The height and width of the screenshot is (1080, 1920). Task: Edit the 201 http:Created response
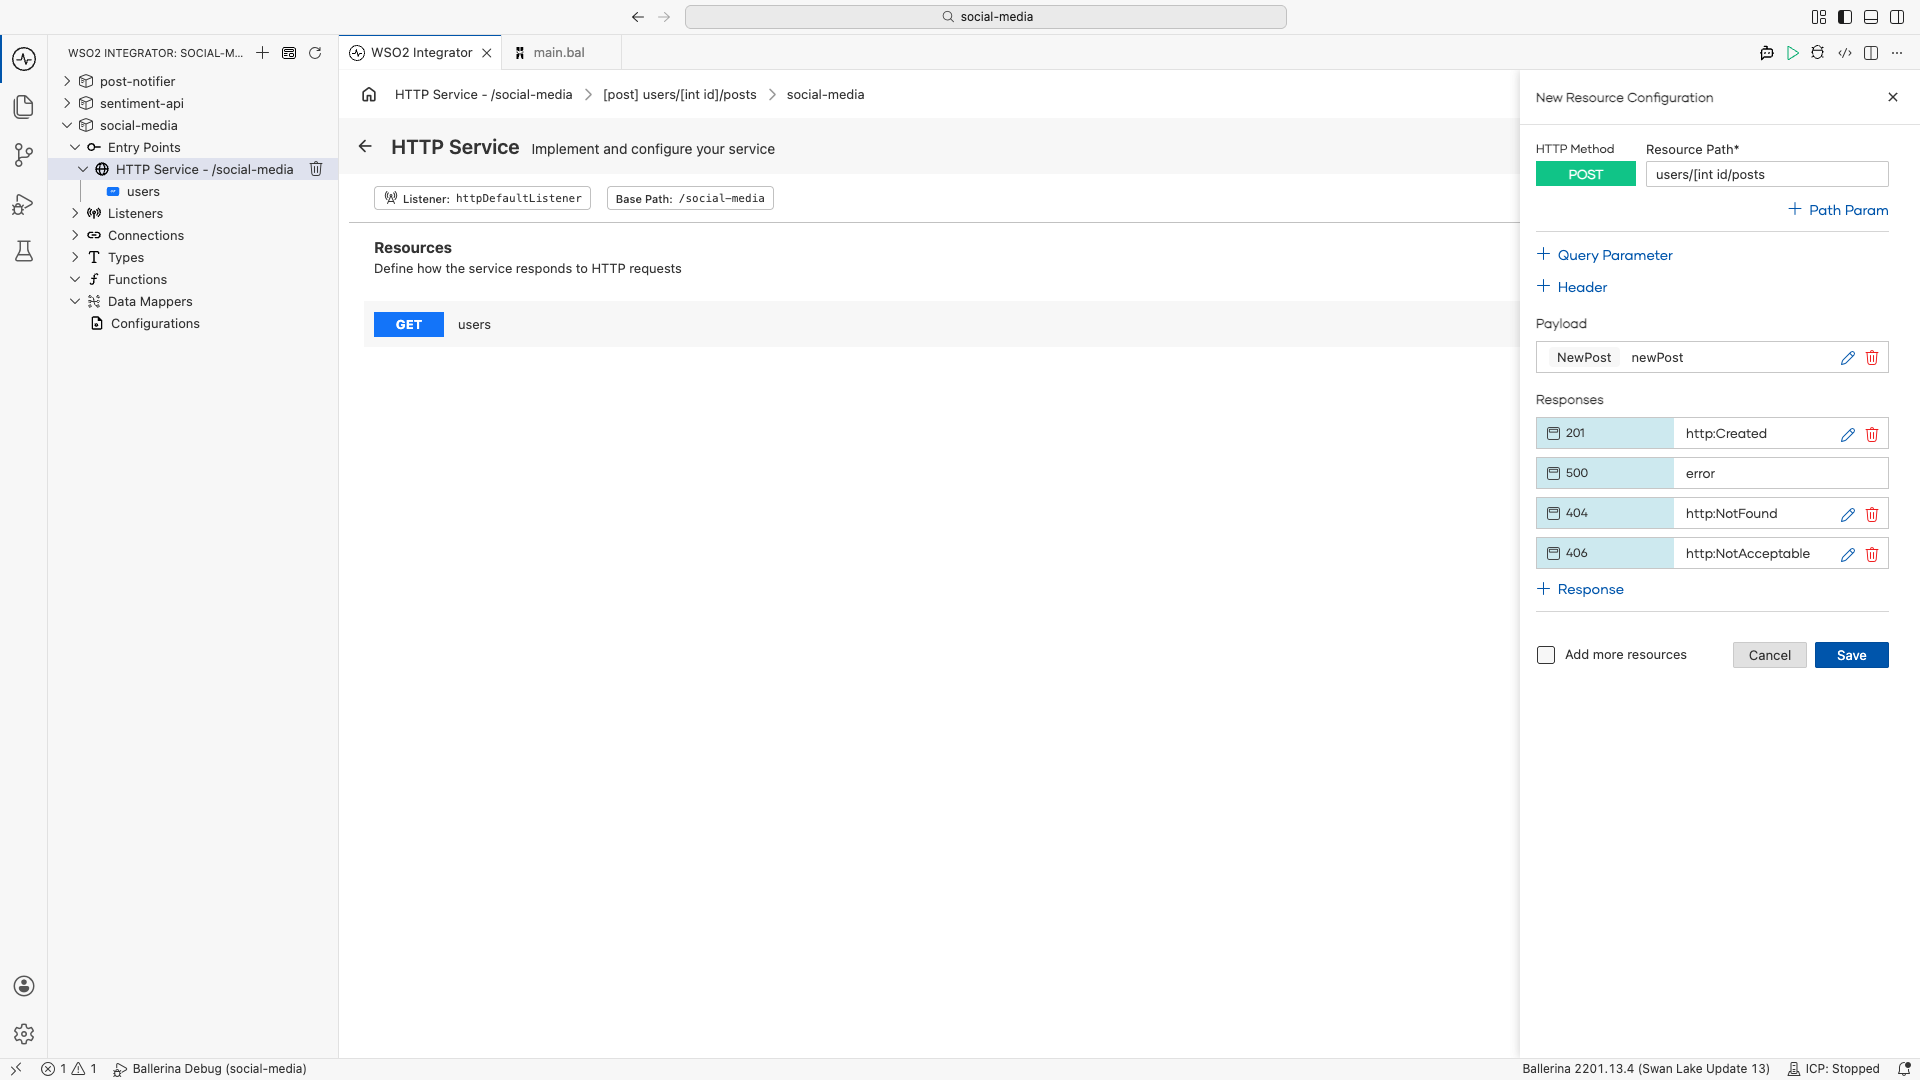pyautogui.click(x=1848, y=434)
